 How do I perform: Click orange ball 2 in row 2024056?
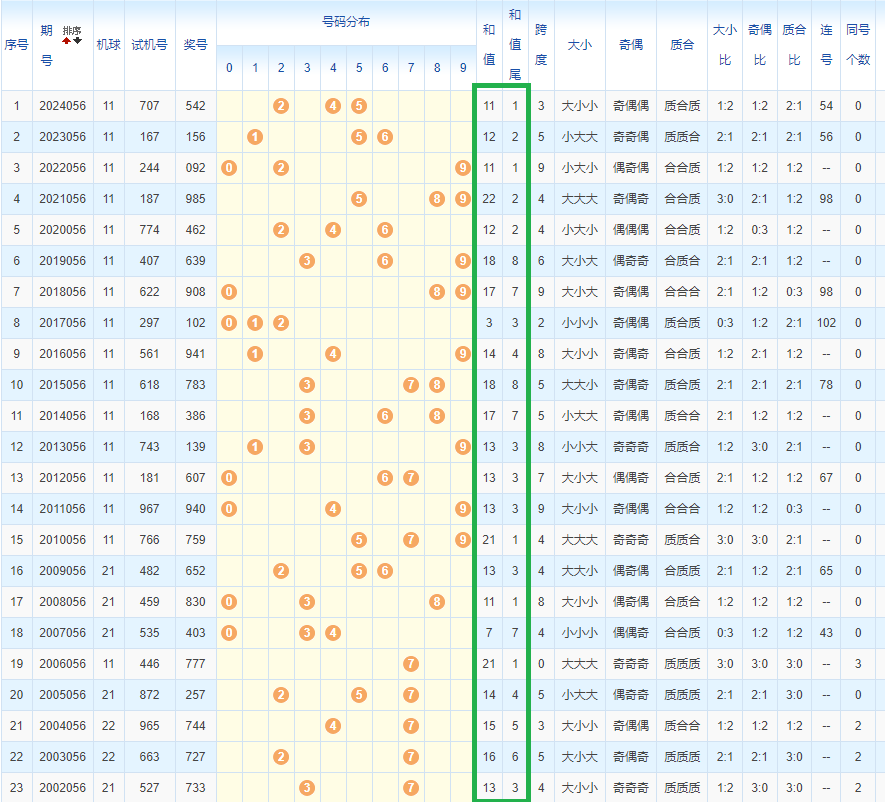pyautogui.click(x=281, y=106)
